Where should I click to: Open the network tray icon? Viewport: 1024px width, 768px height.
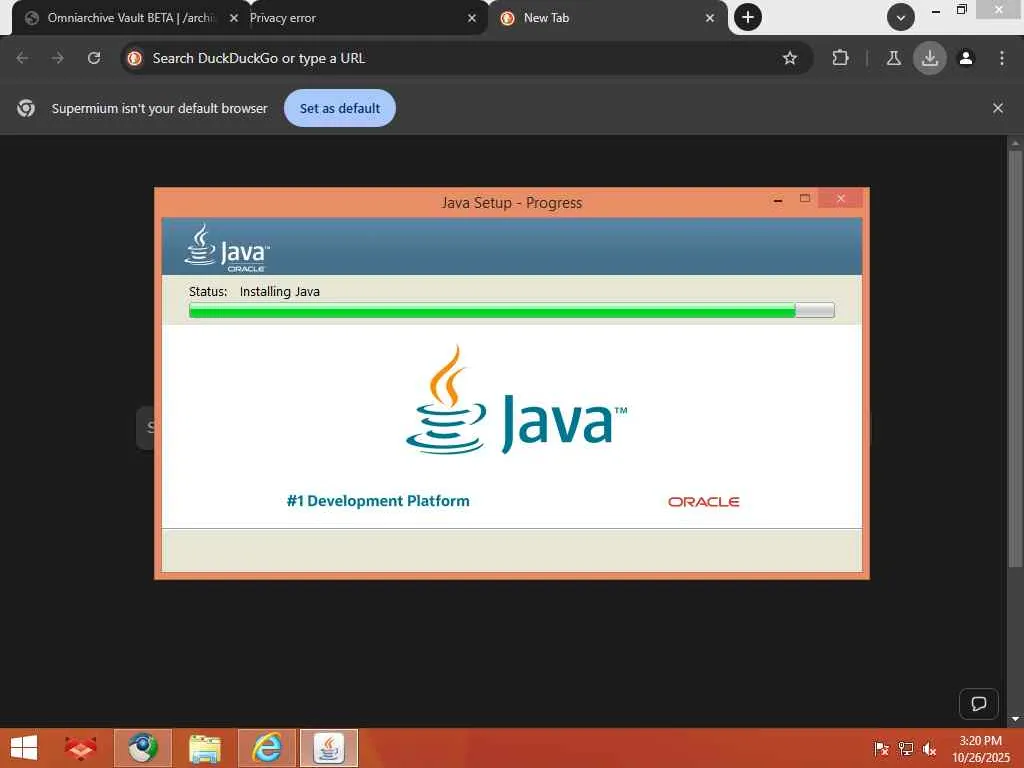pos(905,748)
